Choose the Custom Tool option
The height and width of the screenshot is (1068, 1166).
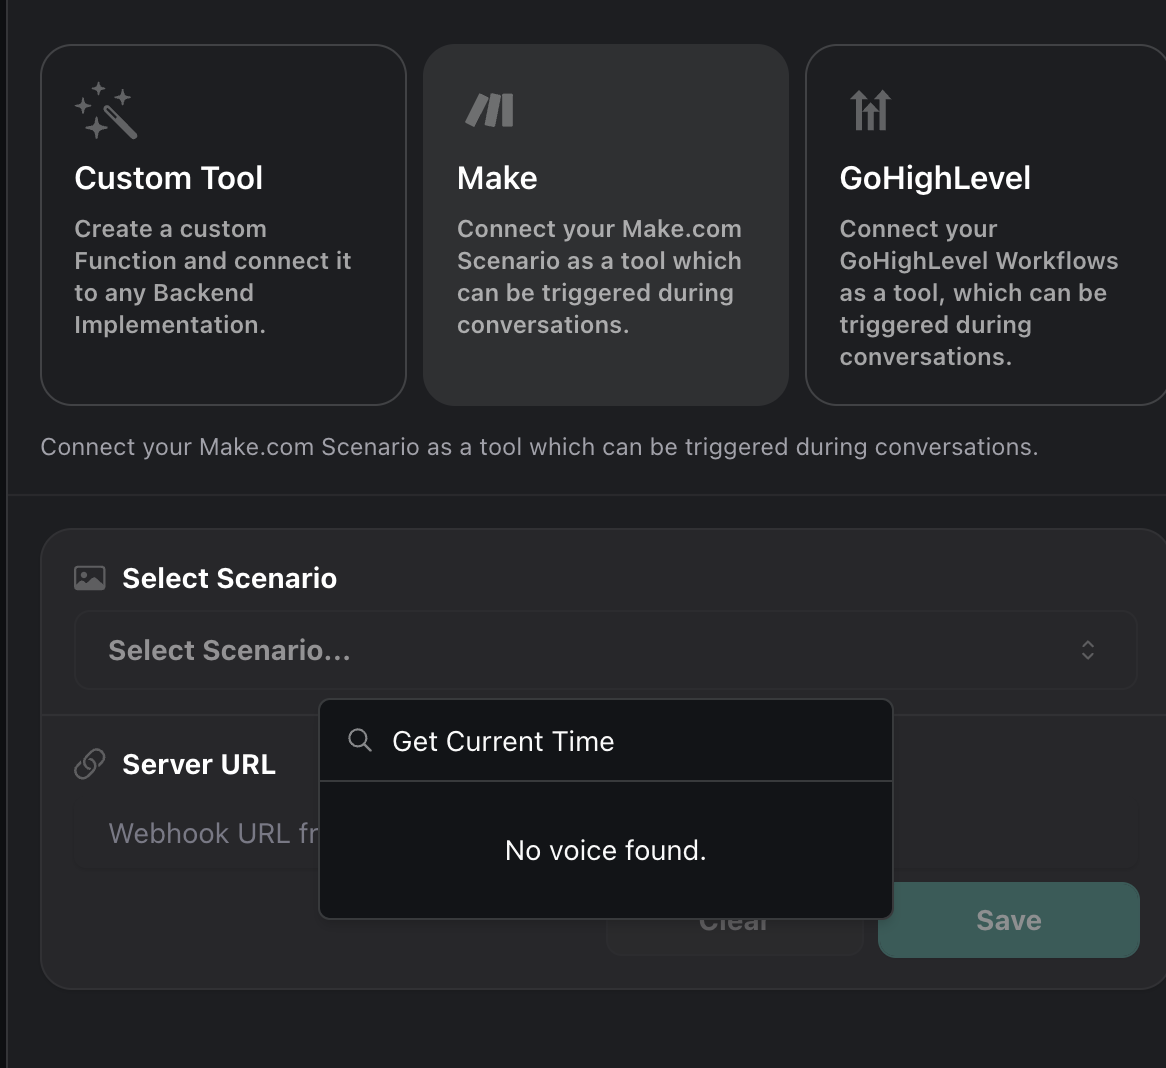[222, 223]
